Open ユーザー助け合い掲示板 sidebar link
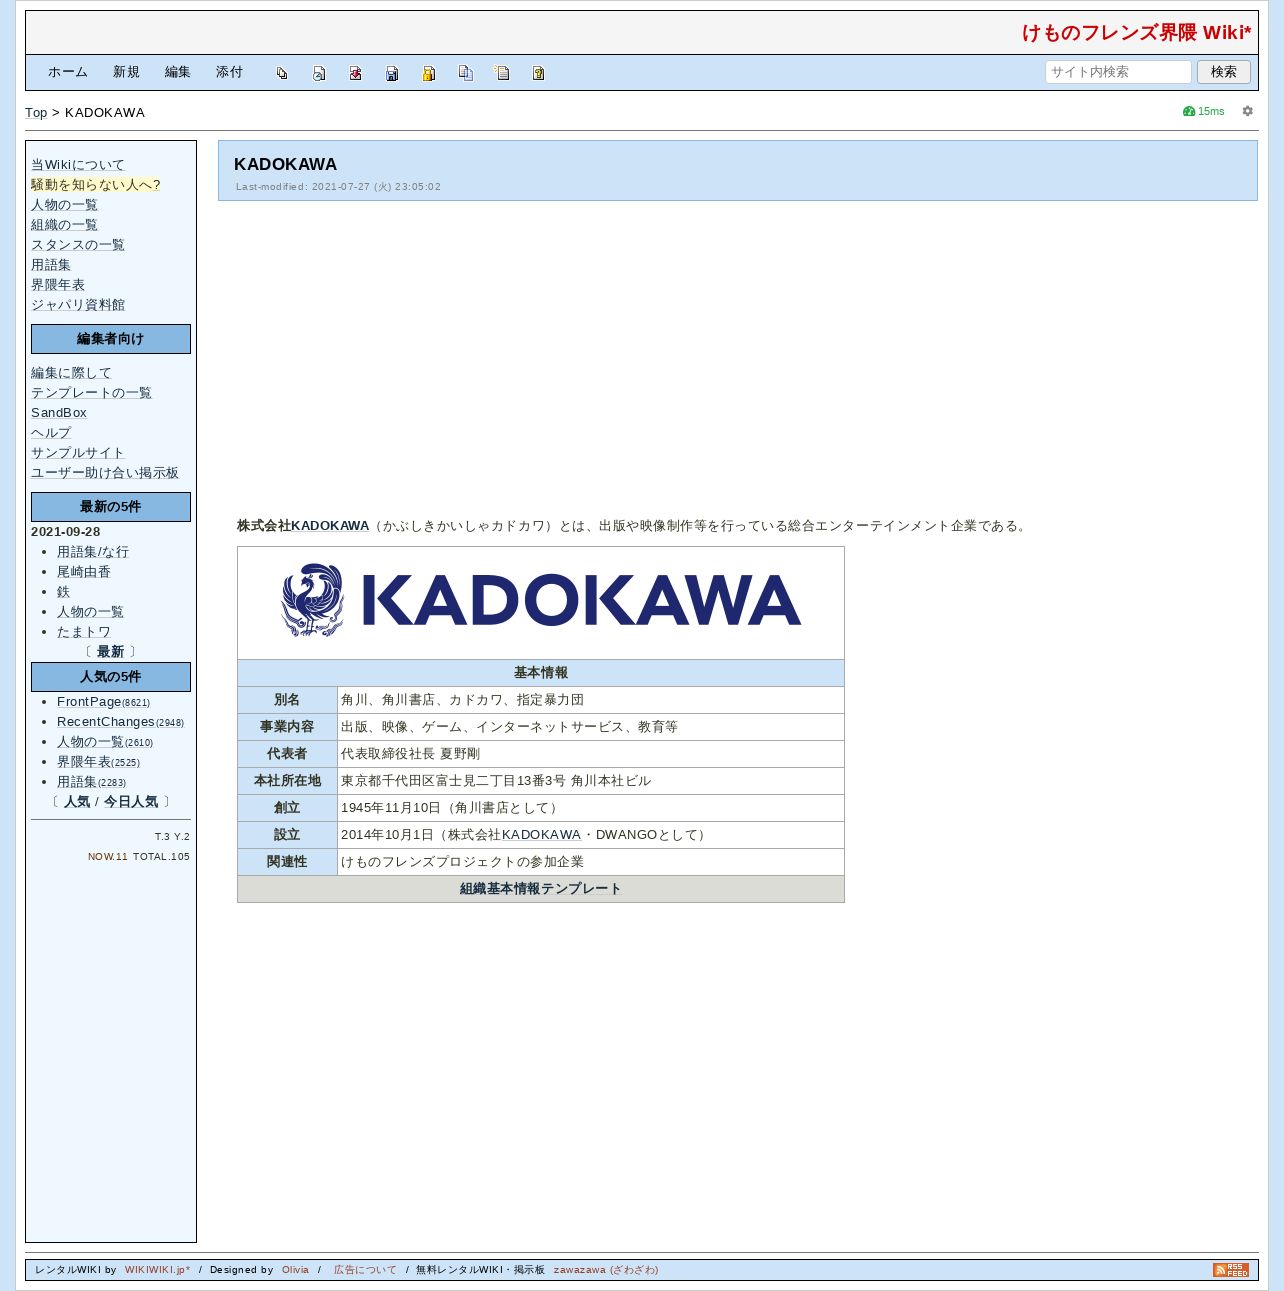The width and height of the screenshot is (1284, 1291). [105, 473]
